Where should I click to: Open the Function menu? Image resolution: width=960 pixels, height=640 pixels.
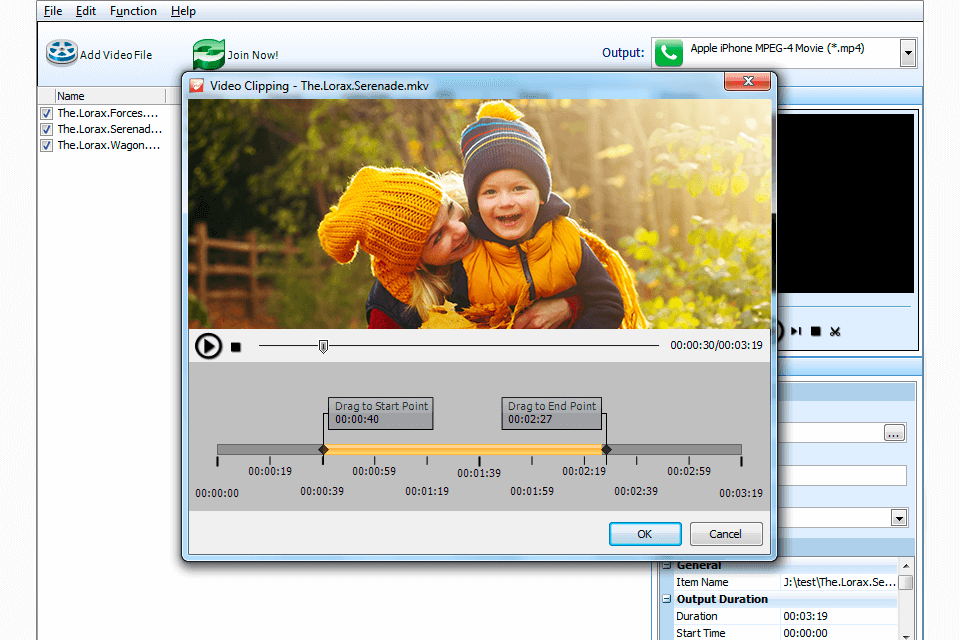click(133, 11)
